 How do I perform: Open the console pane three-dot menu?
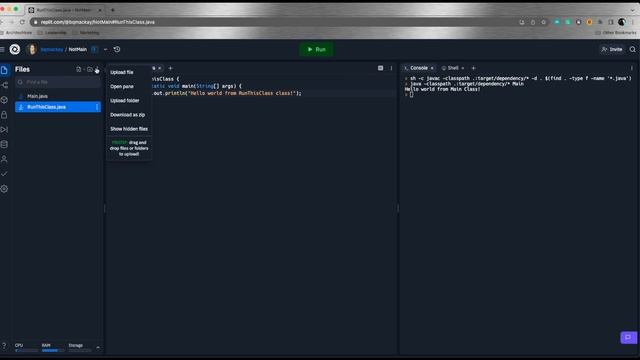[x=632, y=68]
